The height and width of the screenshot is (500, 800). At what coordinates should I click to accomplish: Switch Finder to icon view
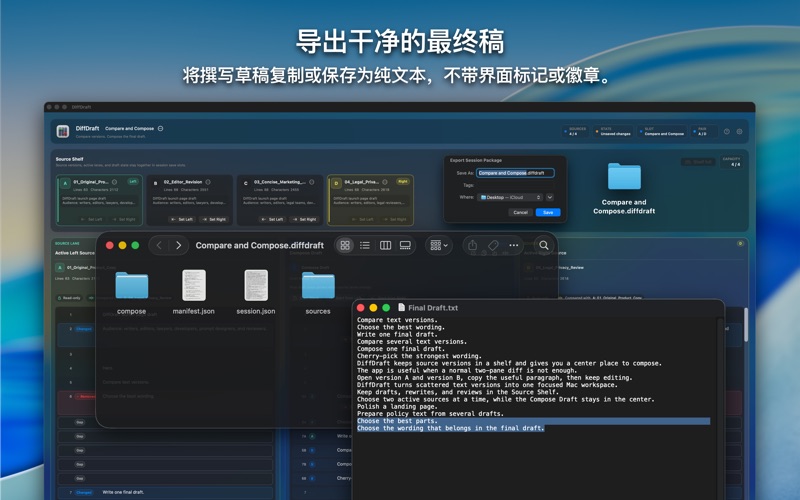coord(345,245)
